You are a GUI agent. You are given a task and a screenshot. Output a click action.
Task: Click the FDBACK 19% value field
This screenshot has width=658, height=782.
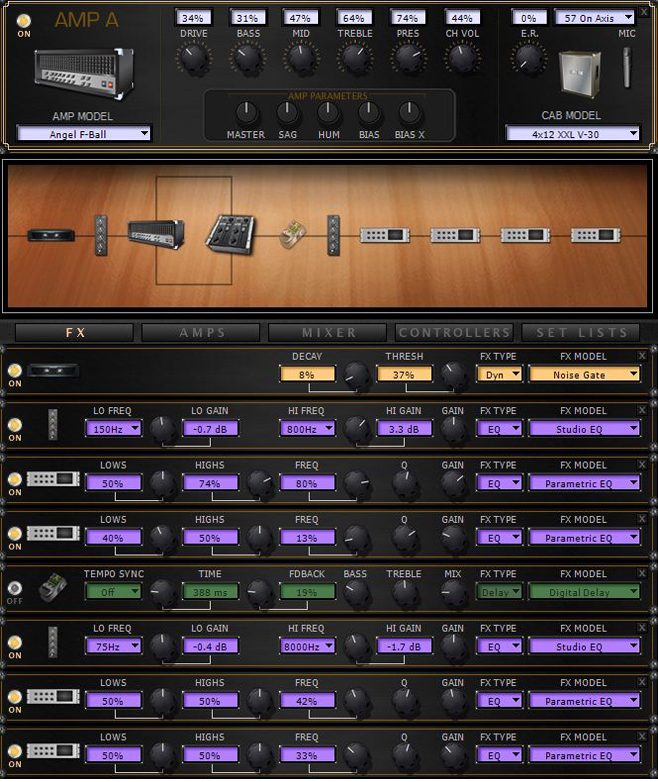pyautogui.click(x=307, y=592)
